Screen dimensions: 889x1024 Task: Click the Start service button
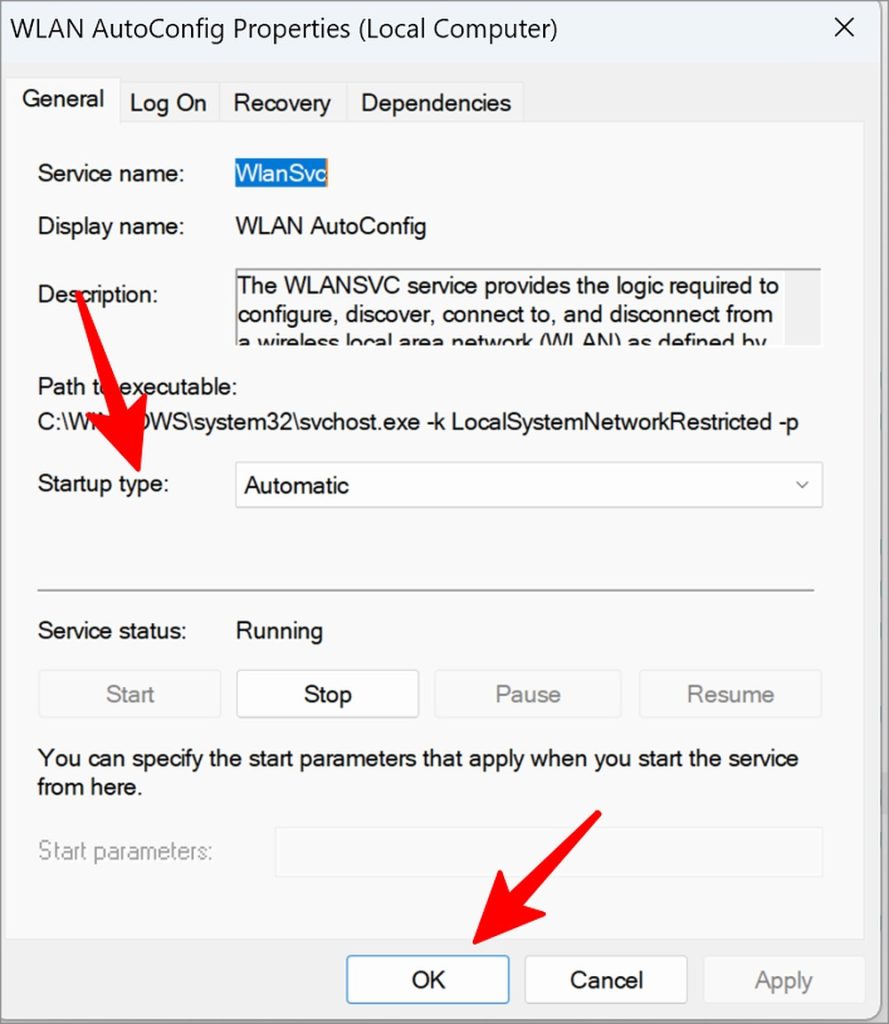130,694
